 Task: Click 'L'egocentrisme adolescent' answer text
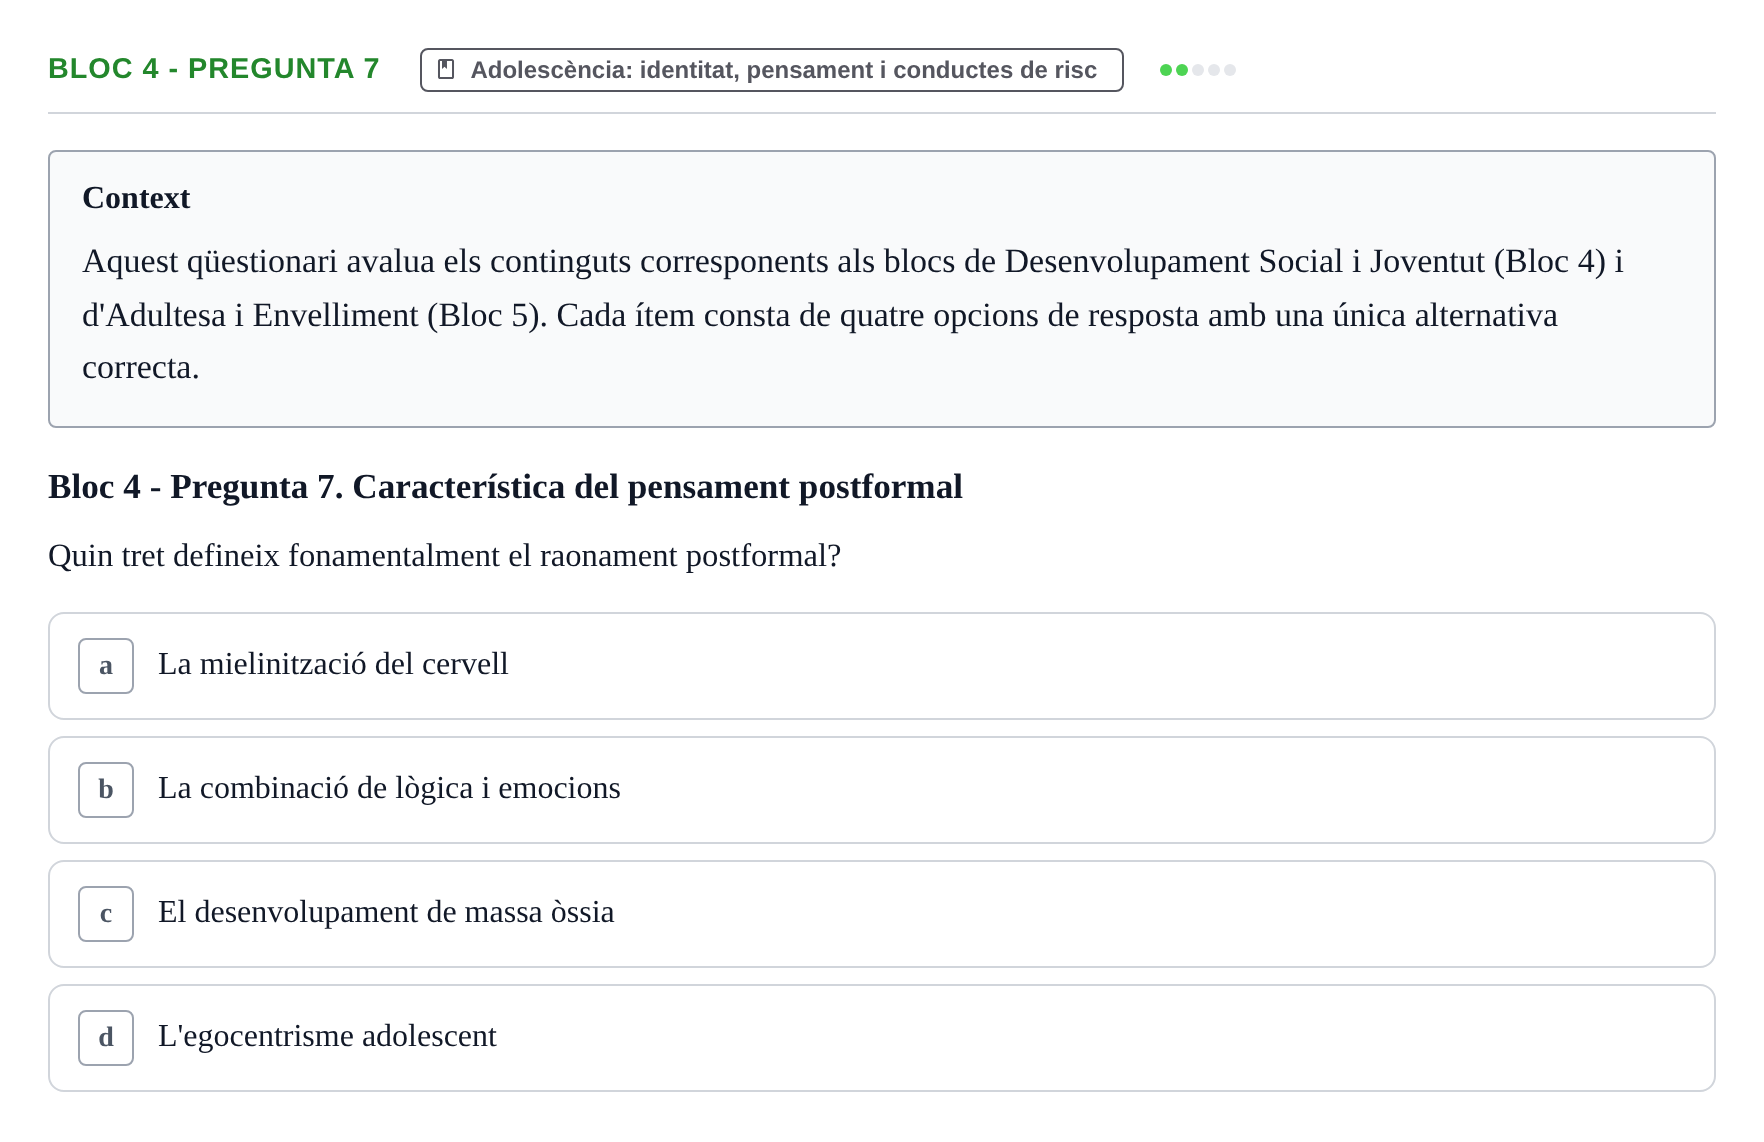pos(327,1036)
